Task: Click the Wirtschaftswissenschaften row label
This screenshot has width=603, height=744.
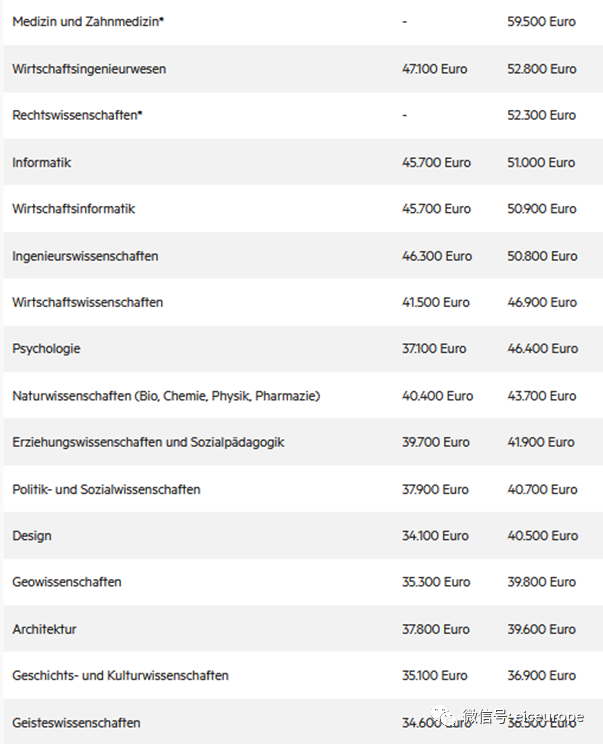Action: coord(88,302)
